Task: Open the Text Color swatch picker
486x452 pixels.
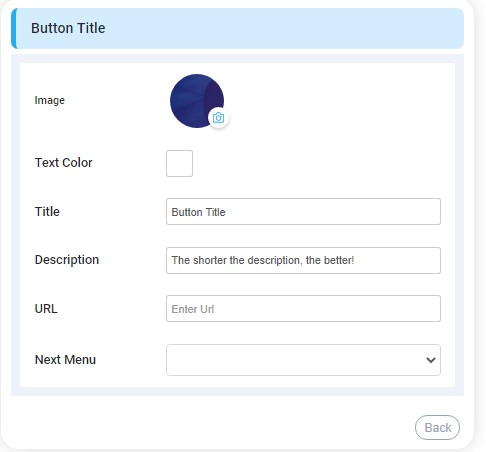Action: click(x=179, y=163)
